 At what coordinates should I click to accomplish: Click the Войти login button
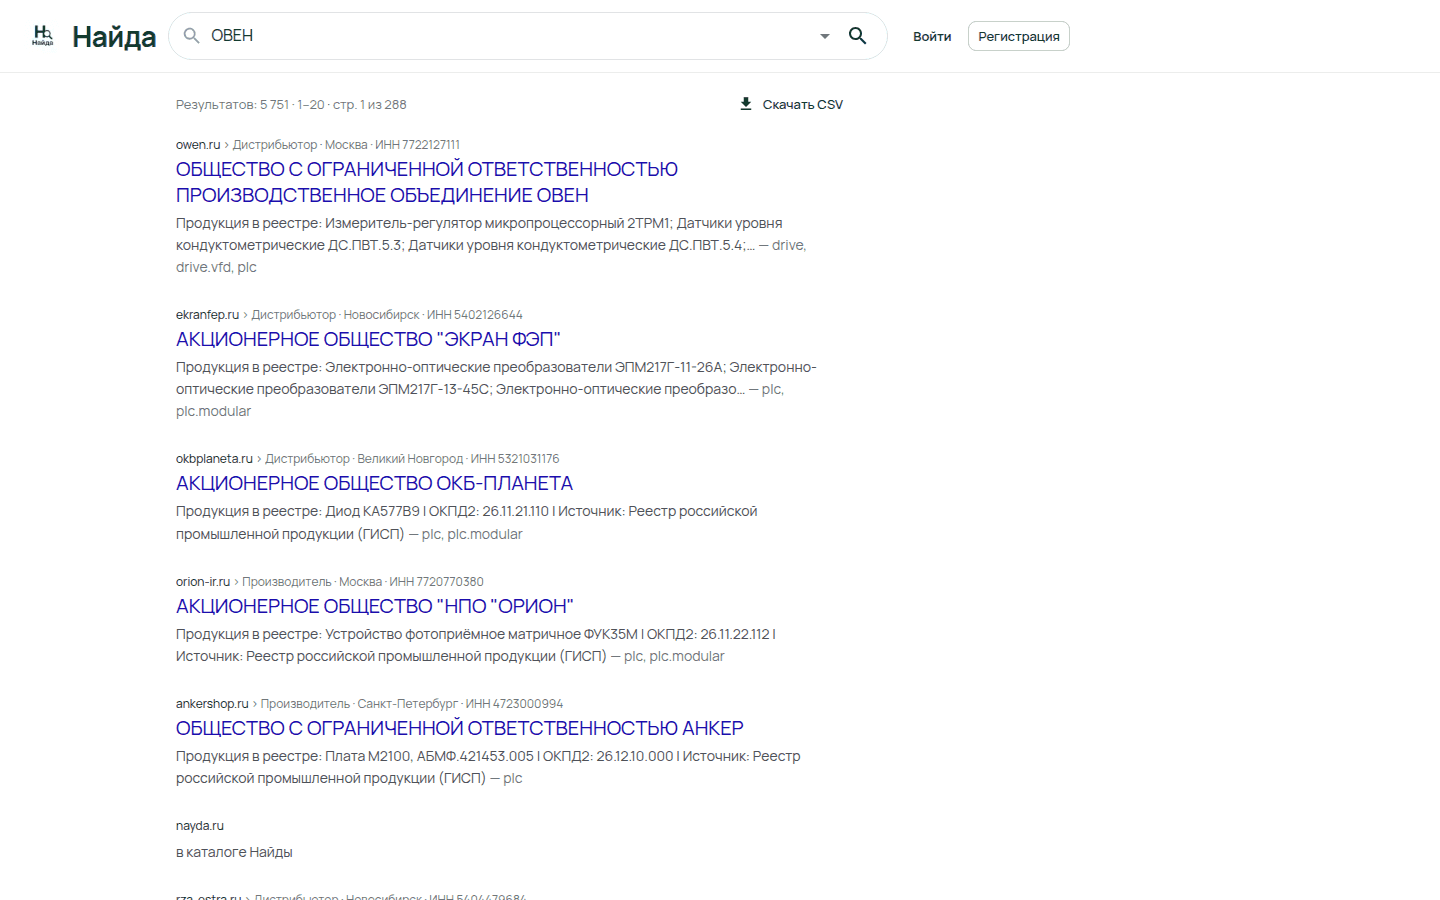[x=932, y=36]
